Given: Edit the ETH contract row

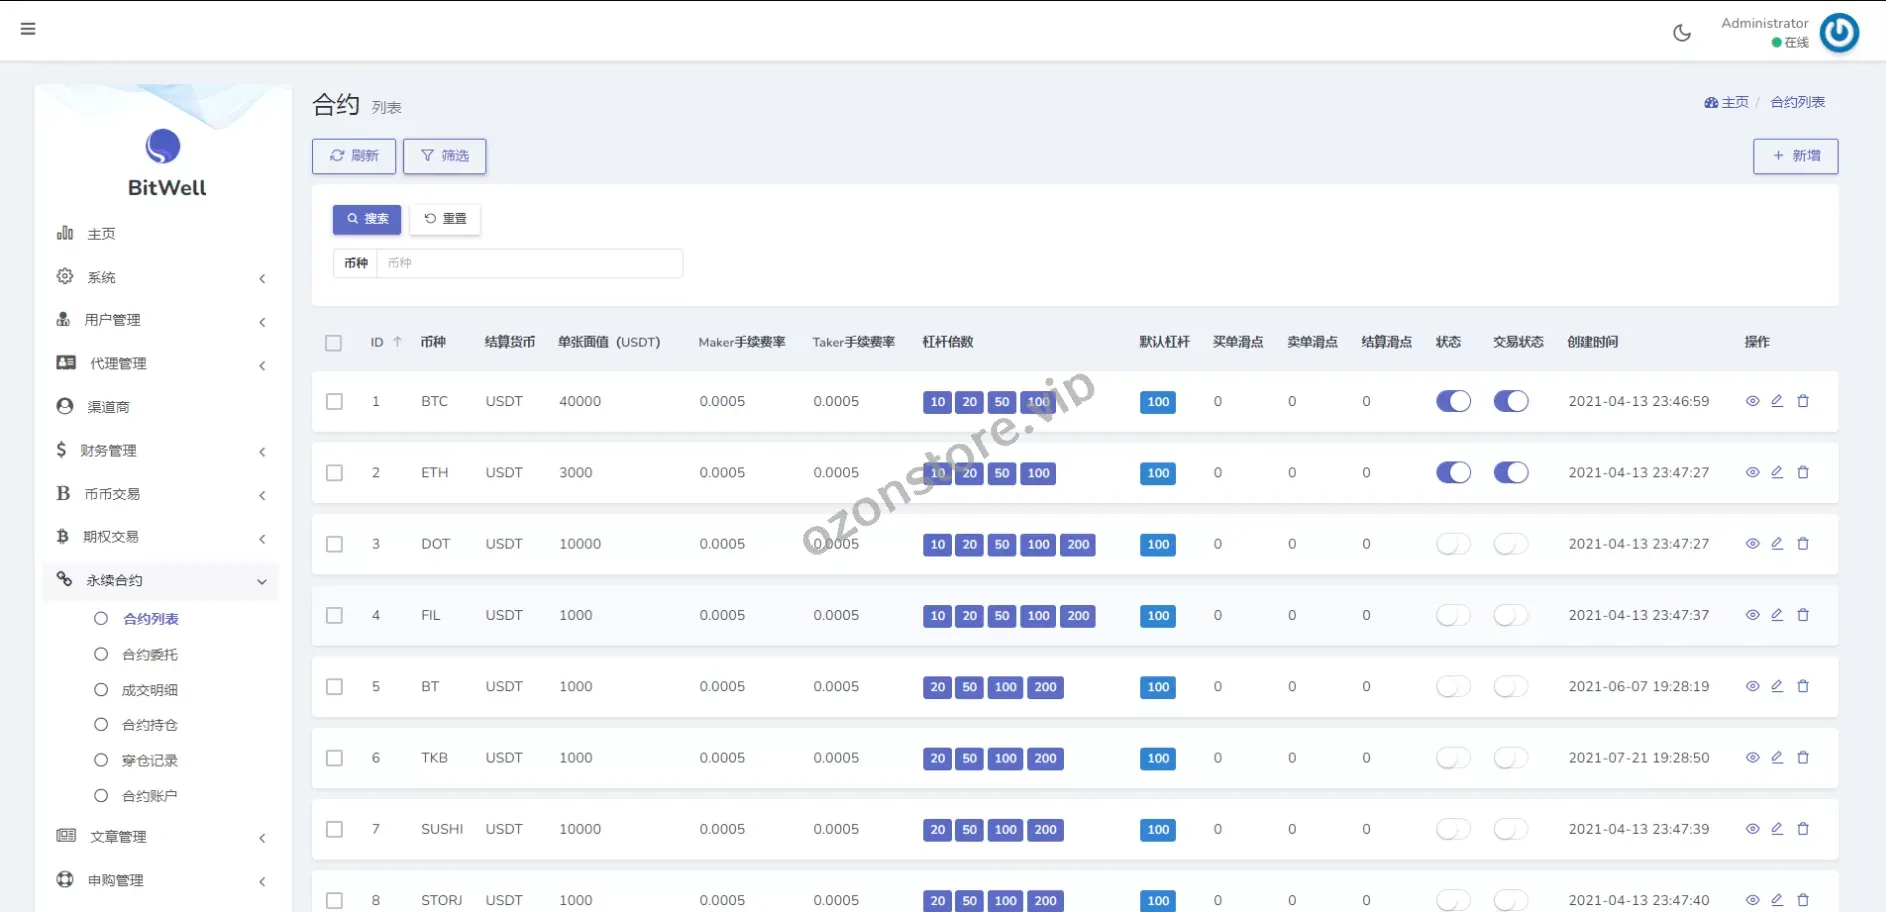Looking at the screenshot, I should [1777, 472].
